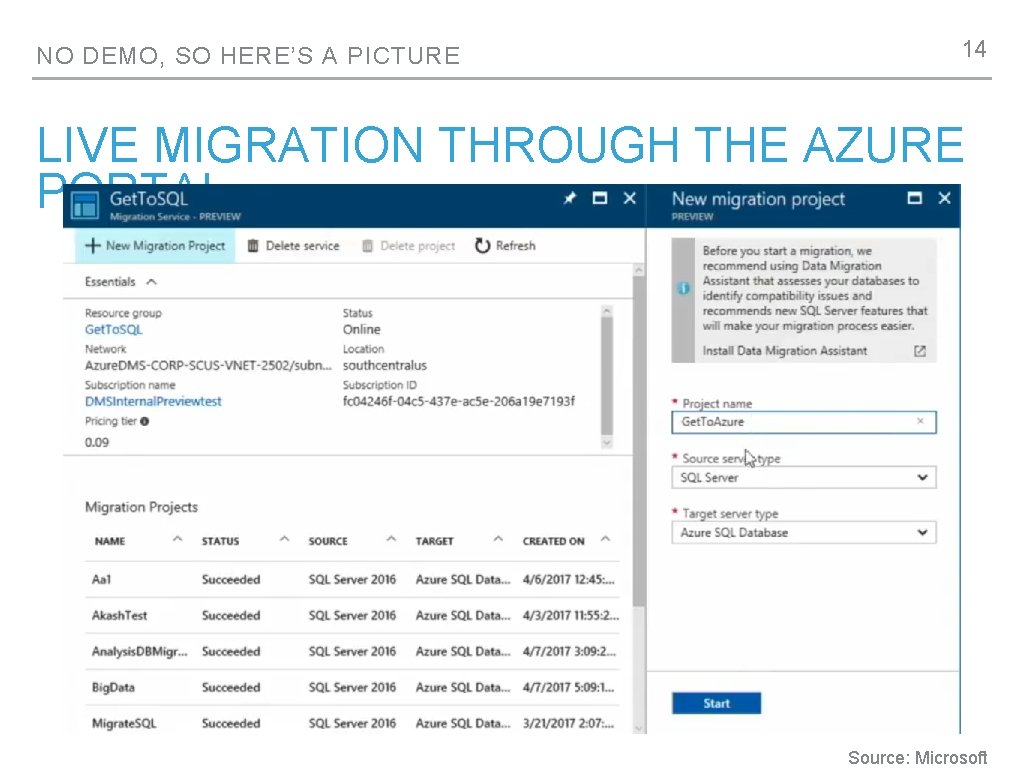1024x768 pixels.
Task: Click the Start button
Action: (716, 703)
